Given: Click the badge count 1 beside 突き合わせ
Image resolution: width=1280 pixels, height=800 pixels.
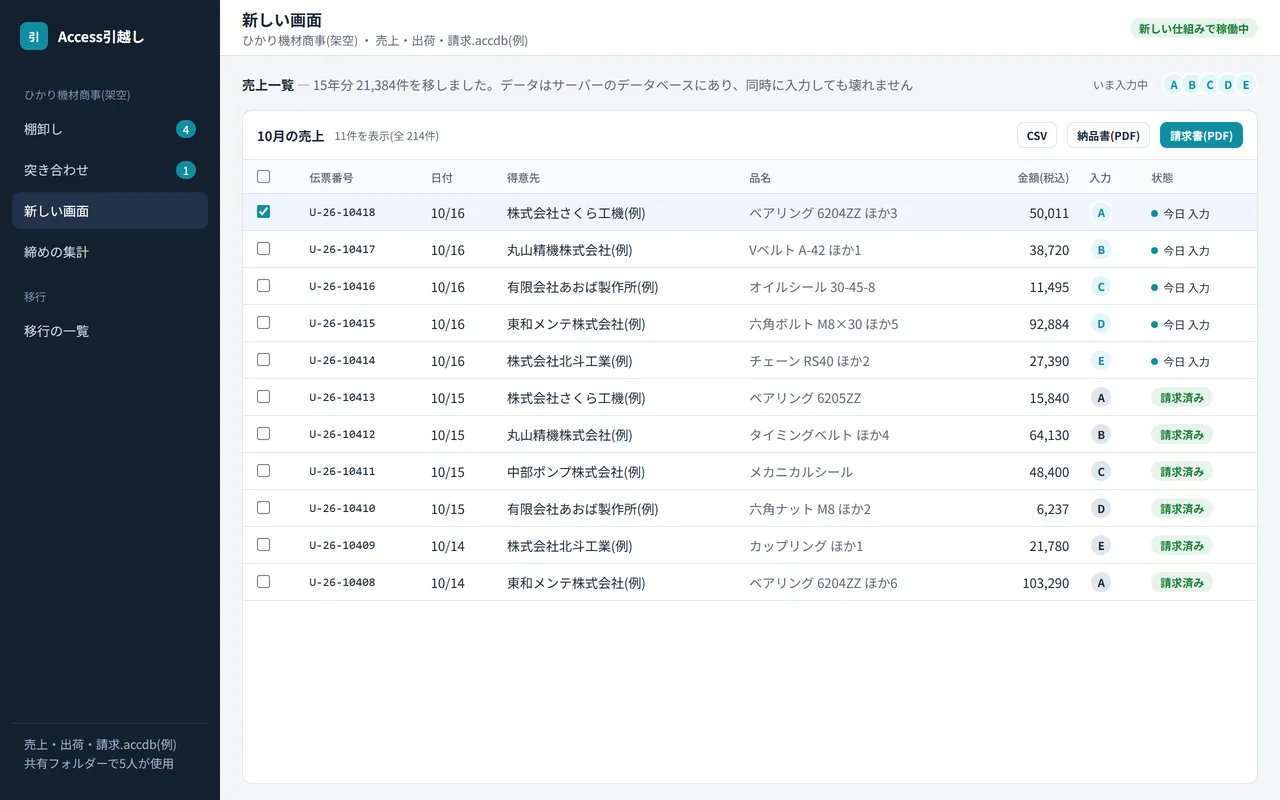Looking at the screenshot, I should [x=186, y=170].
